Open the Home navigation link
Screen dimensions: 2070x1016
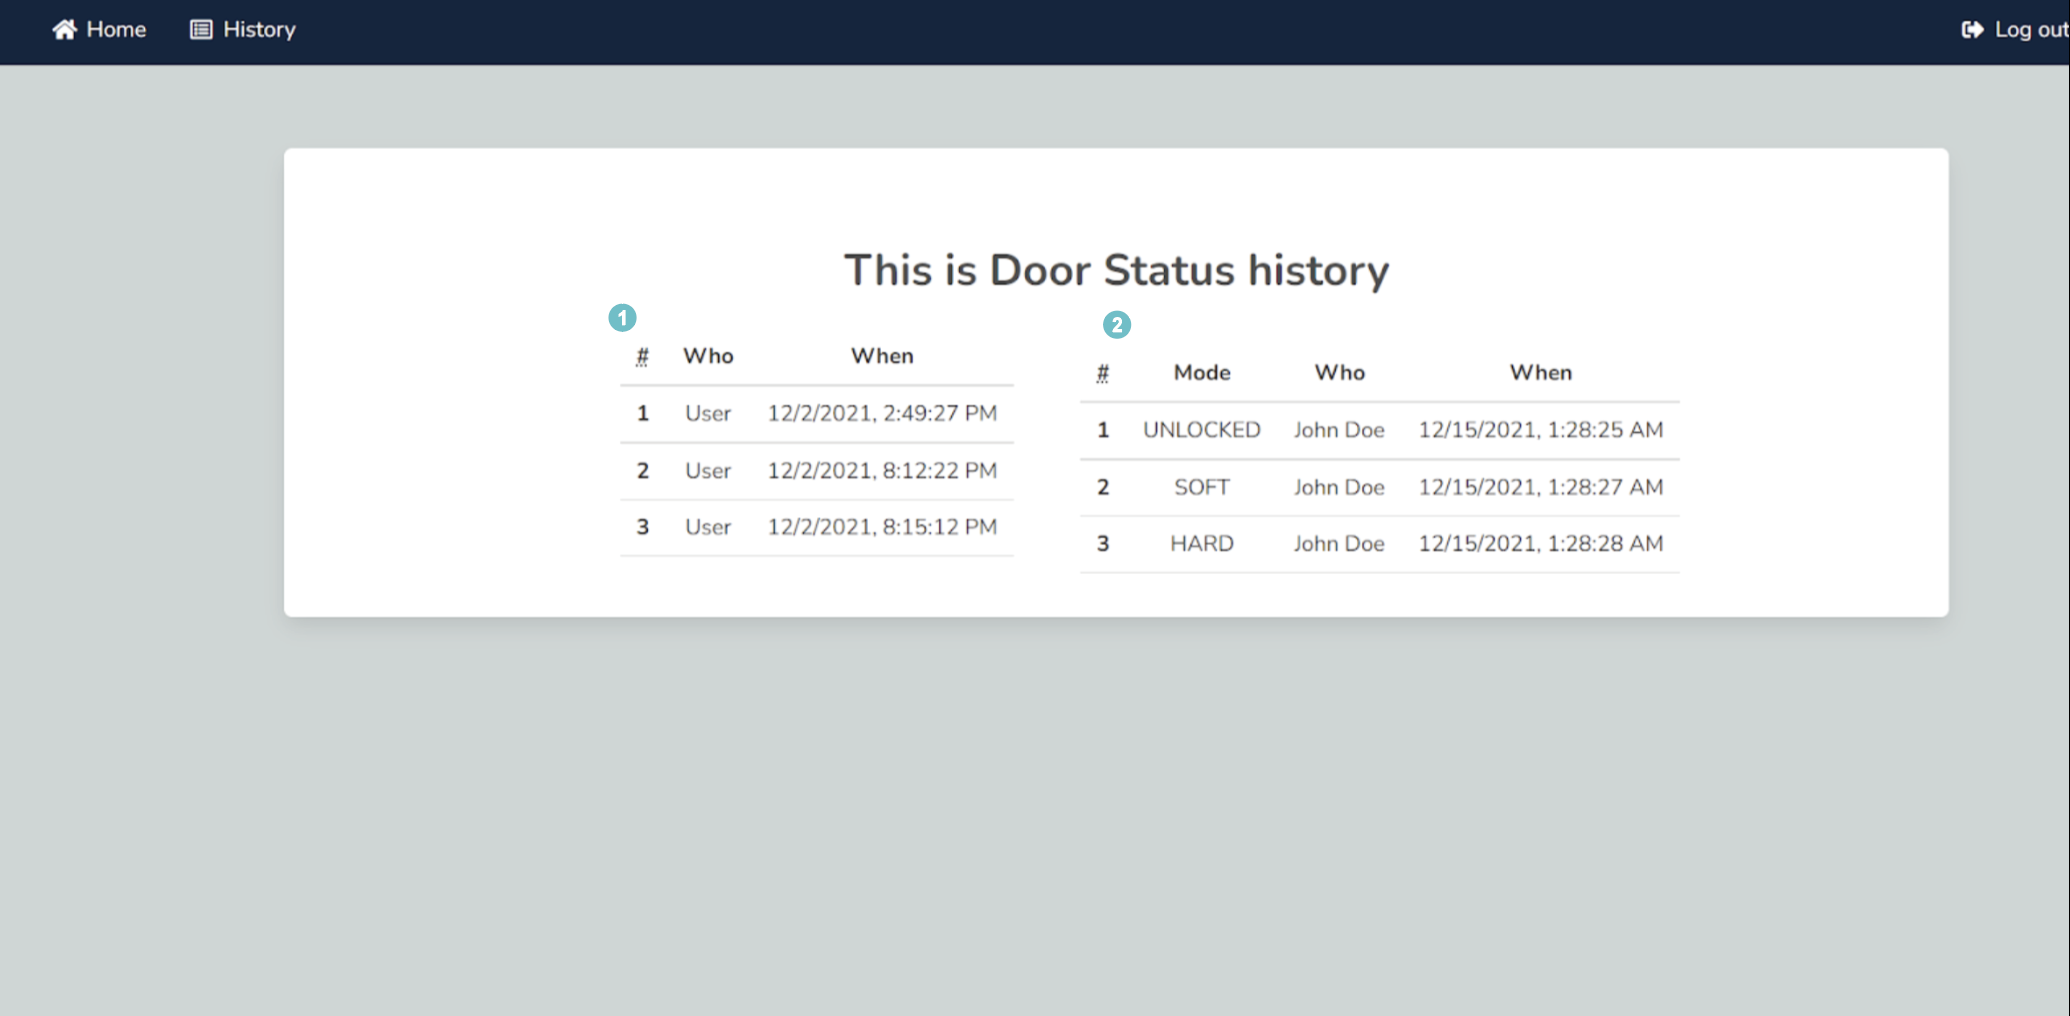point(99,30)
